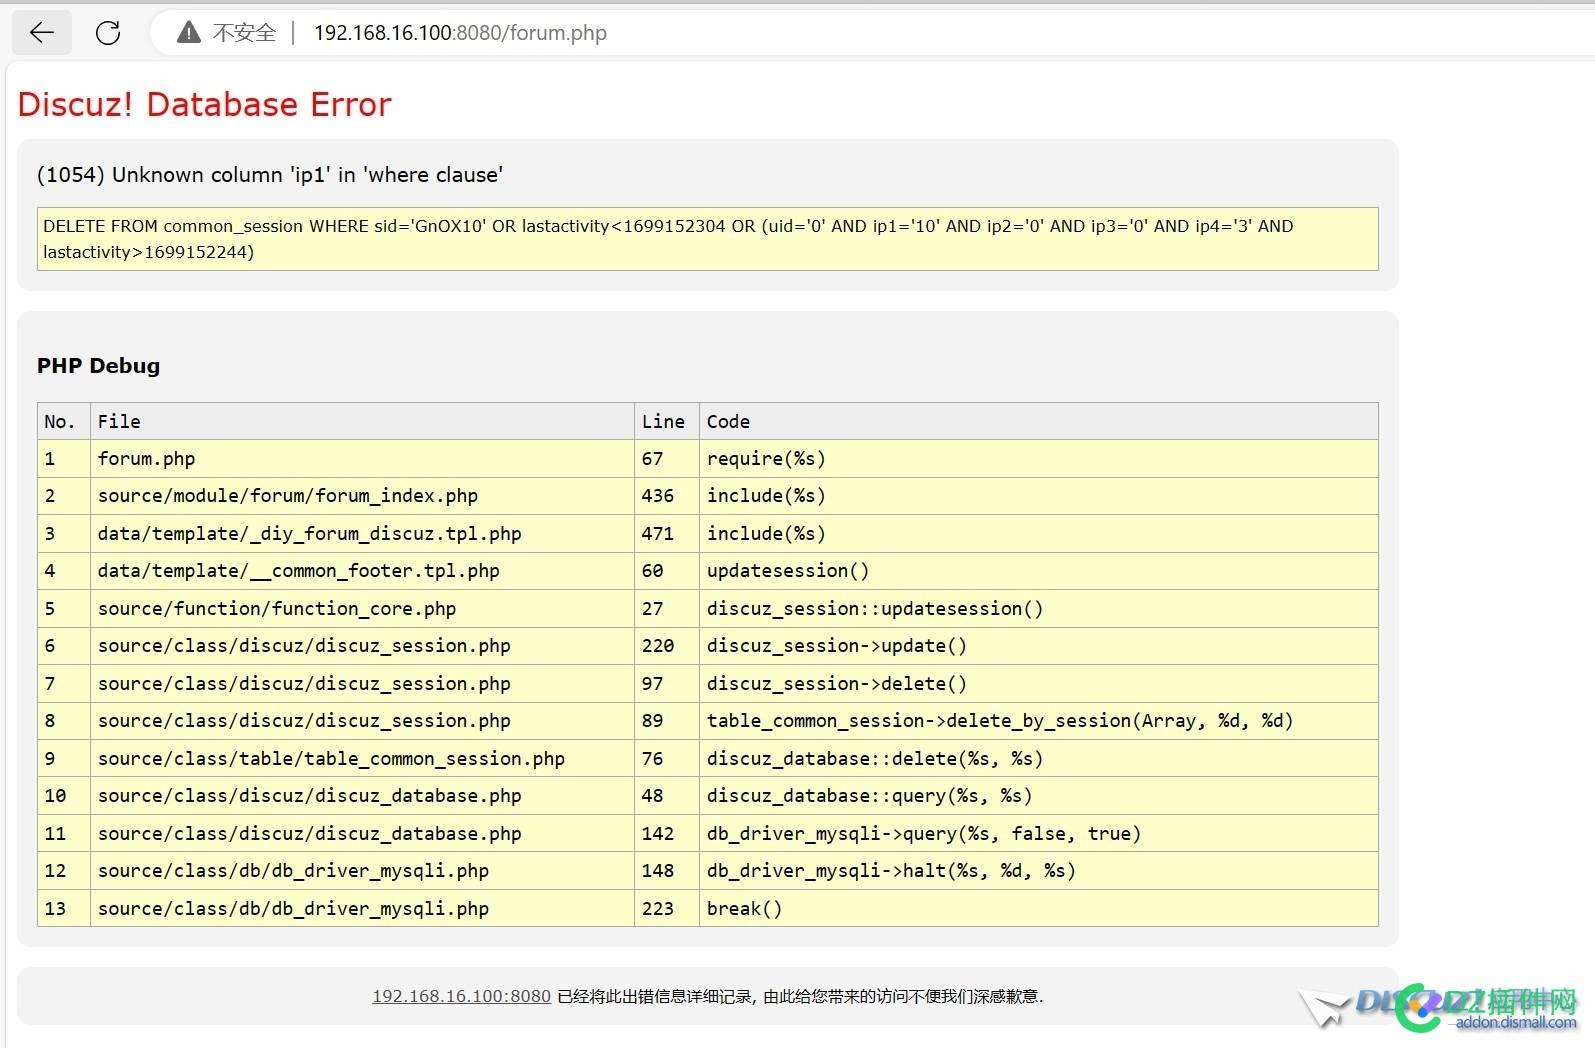Select db_driver_mysqli.php file in row 12

click(x=362, y=871)
